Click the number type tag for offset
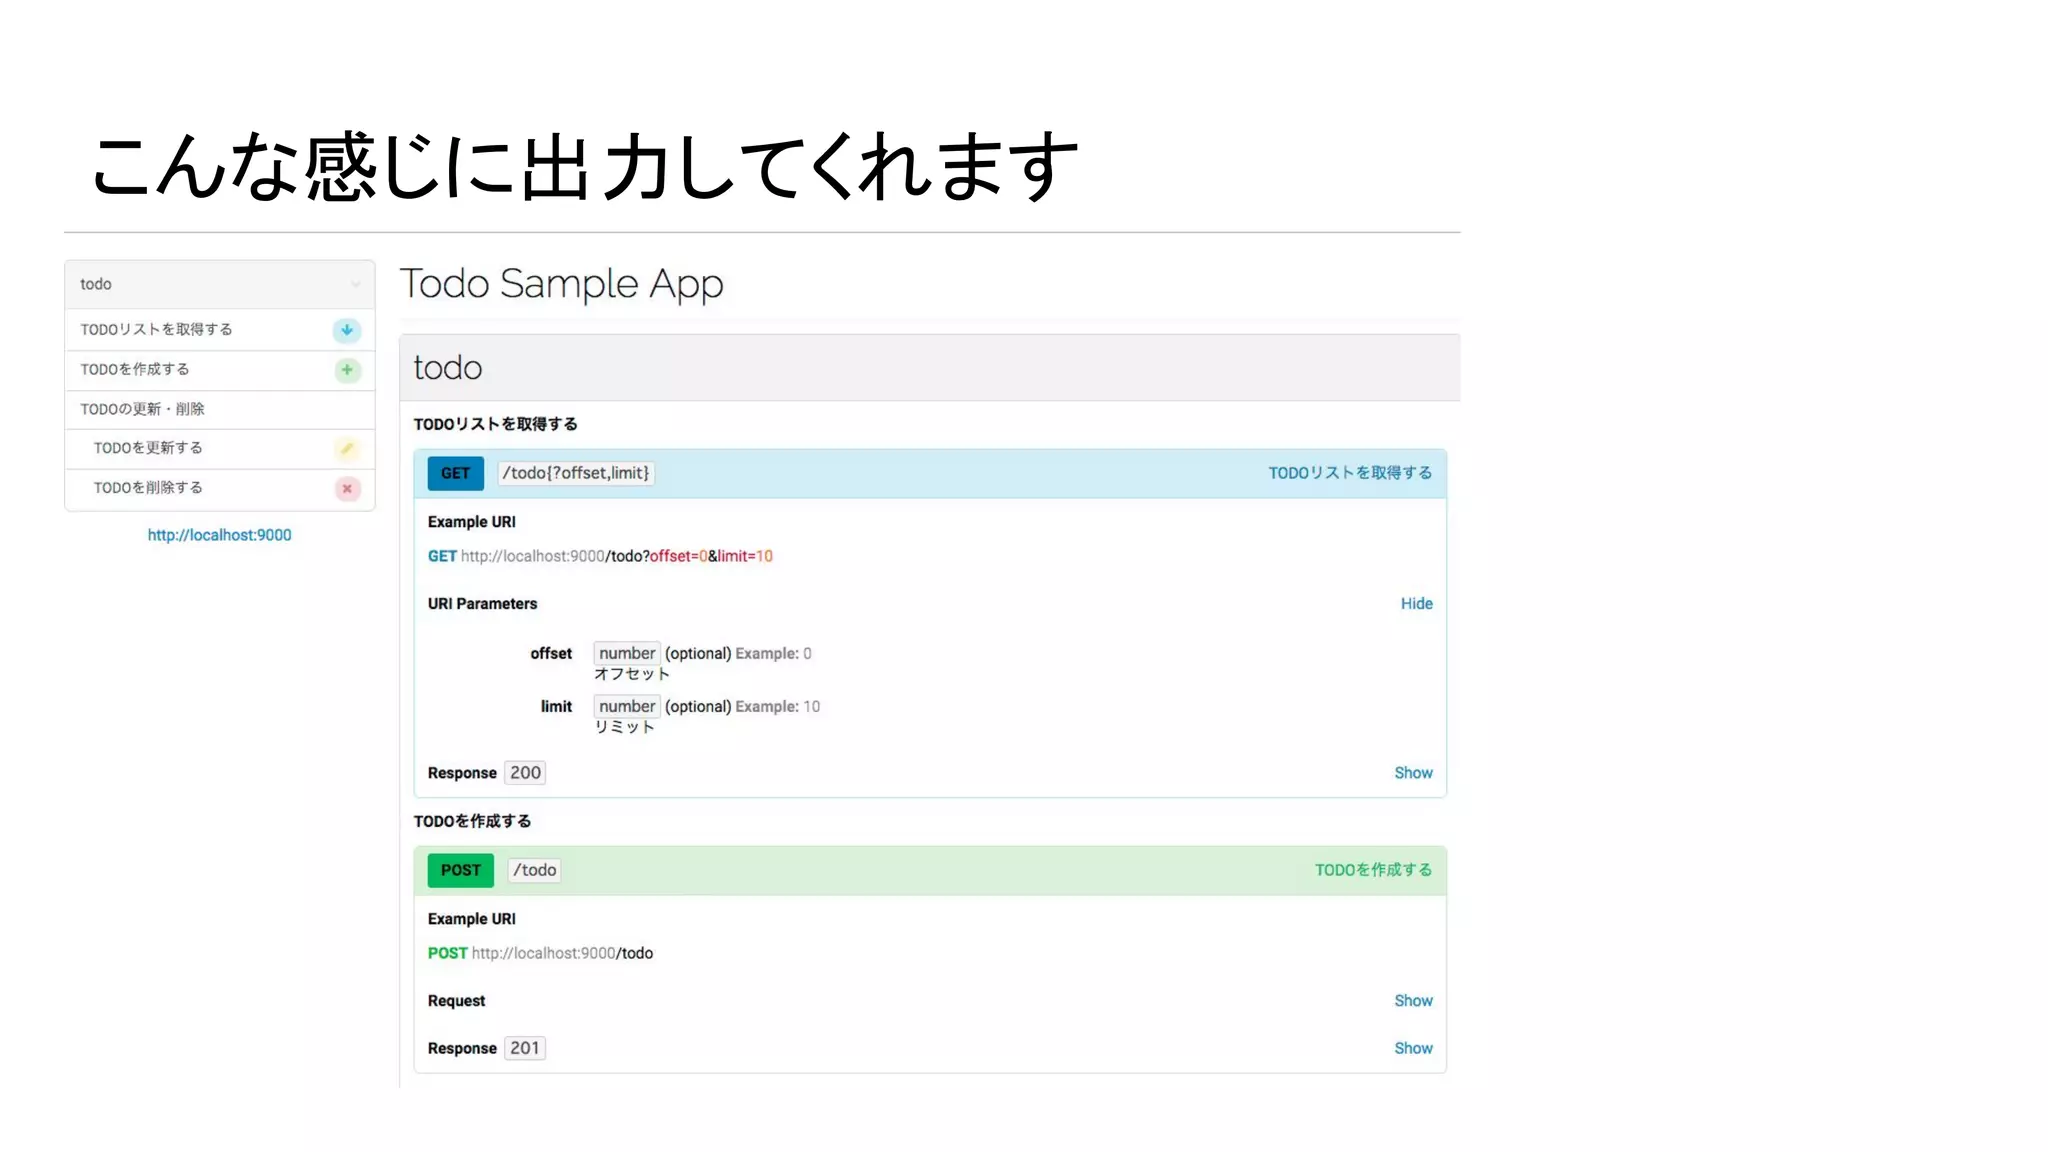The image size is (2048, 1152). [x=627, y=653]
